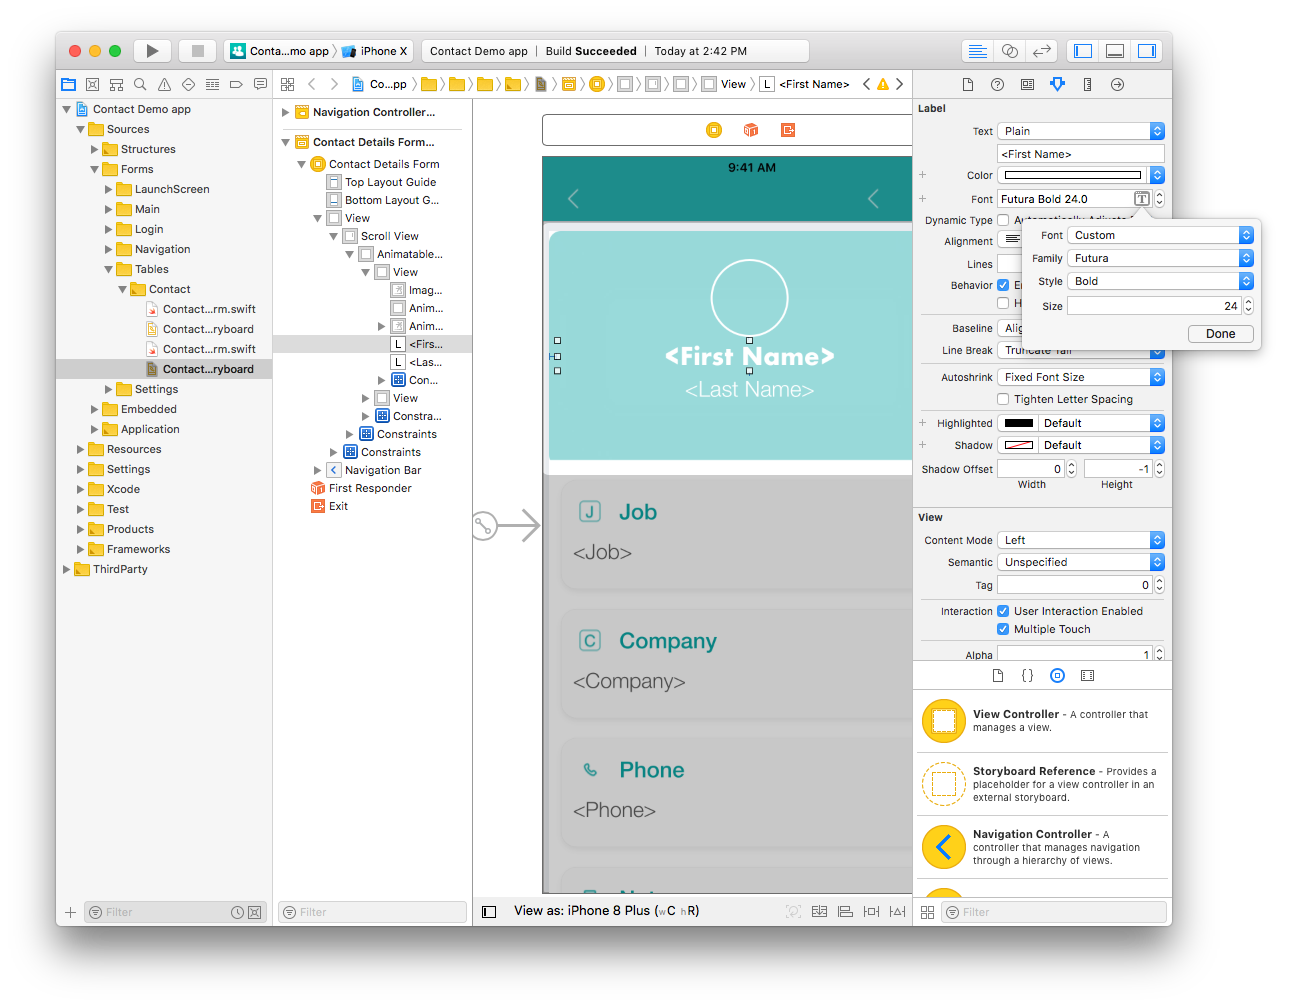Viewport: 1291px width, 1006px height.
Task: Show the object library tab
Action: [x=1057, y=676]
